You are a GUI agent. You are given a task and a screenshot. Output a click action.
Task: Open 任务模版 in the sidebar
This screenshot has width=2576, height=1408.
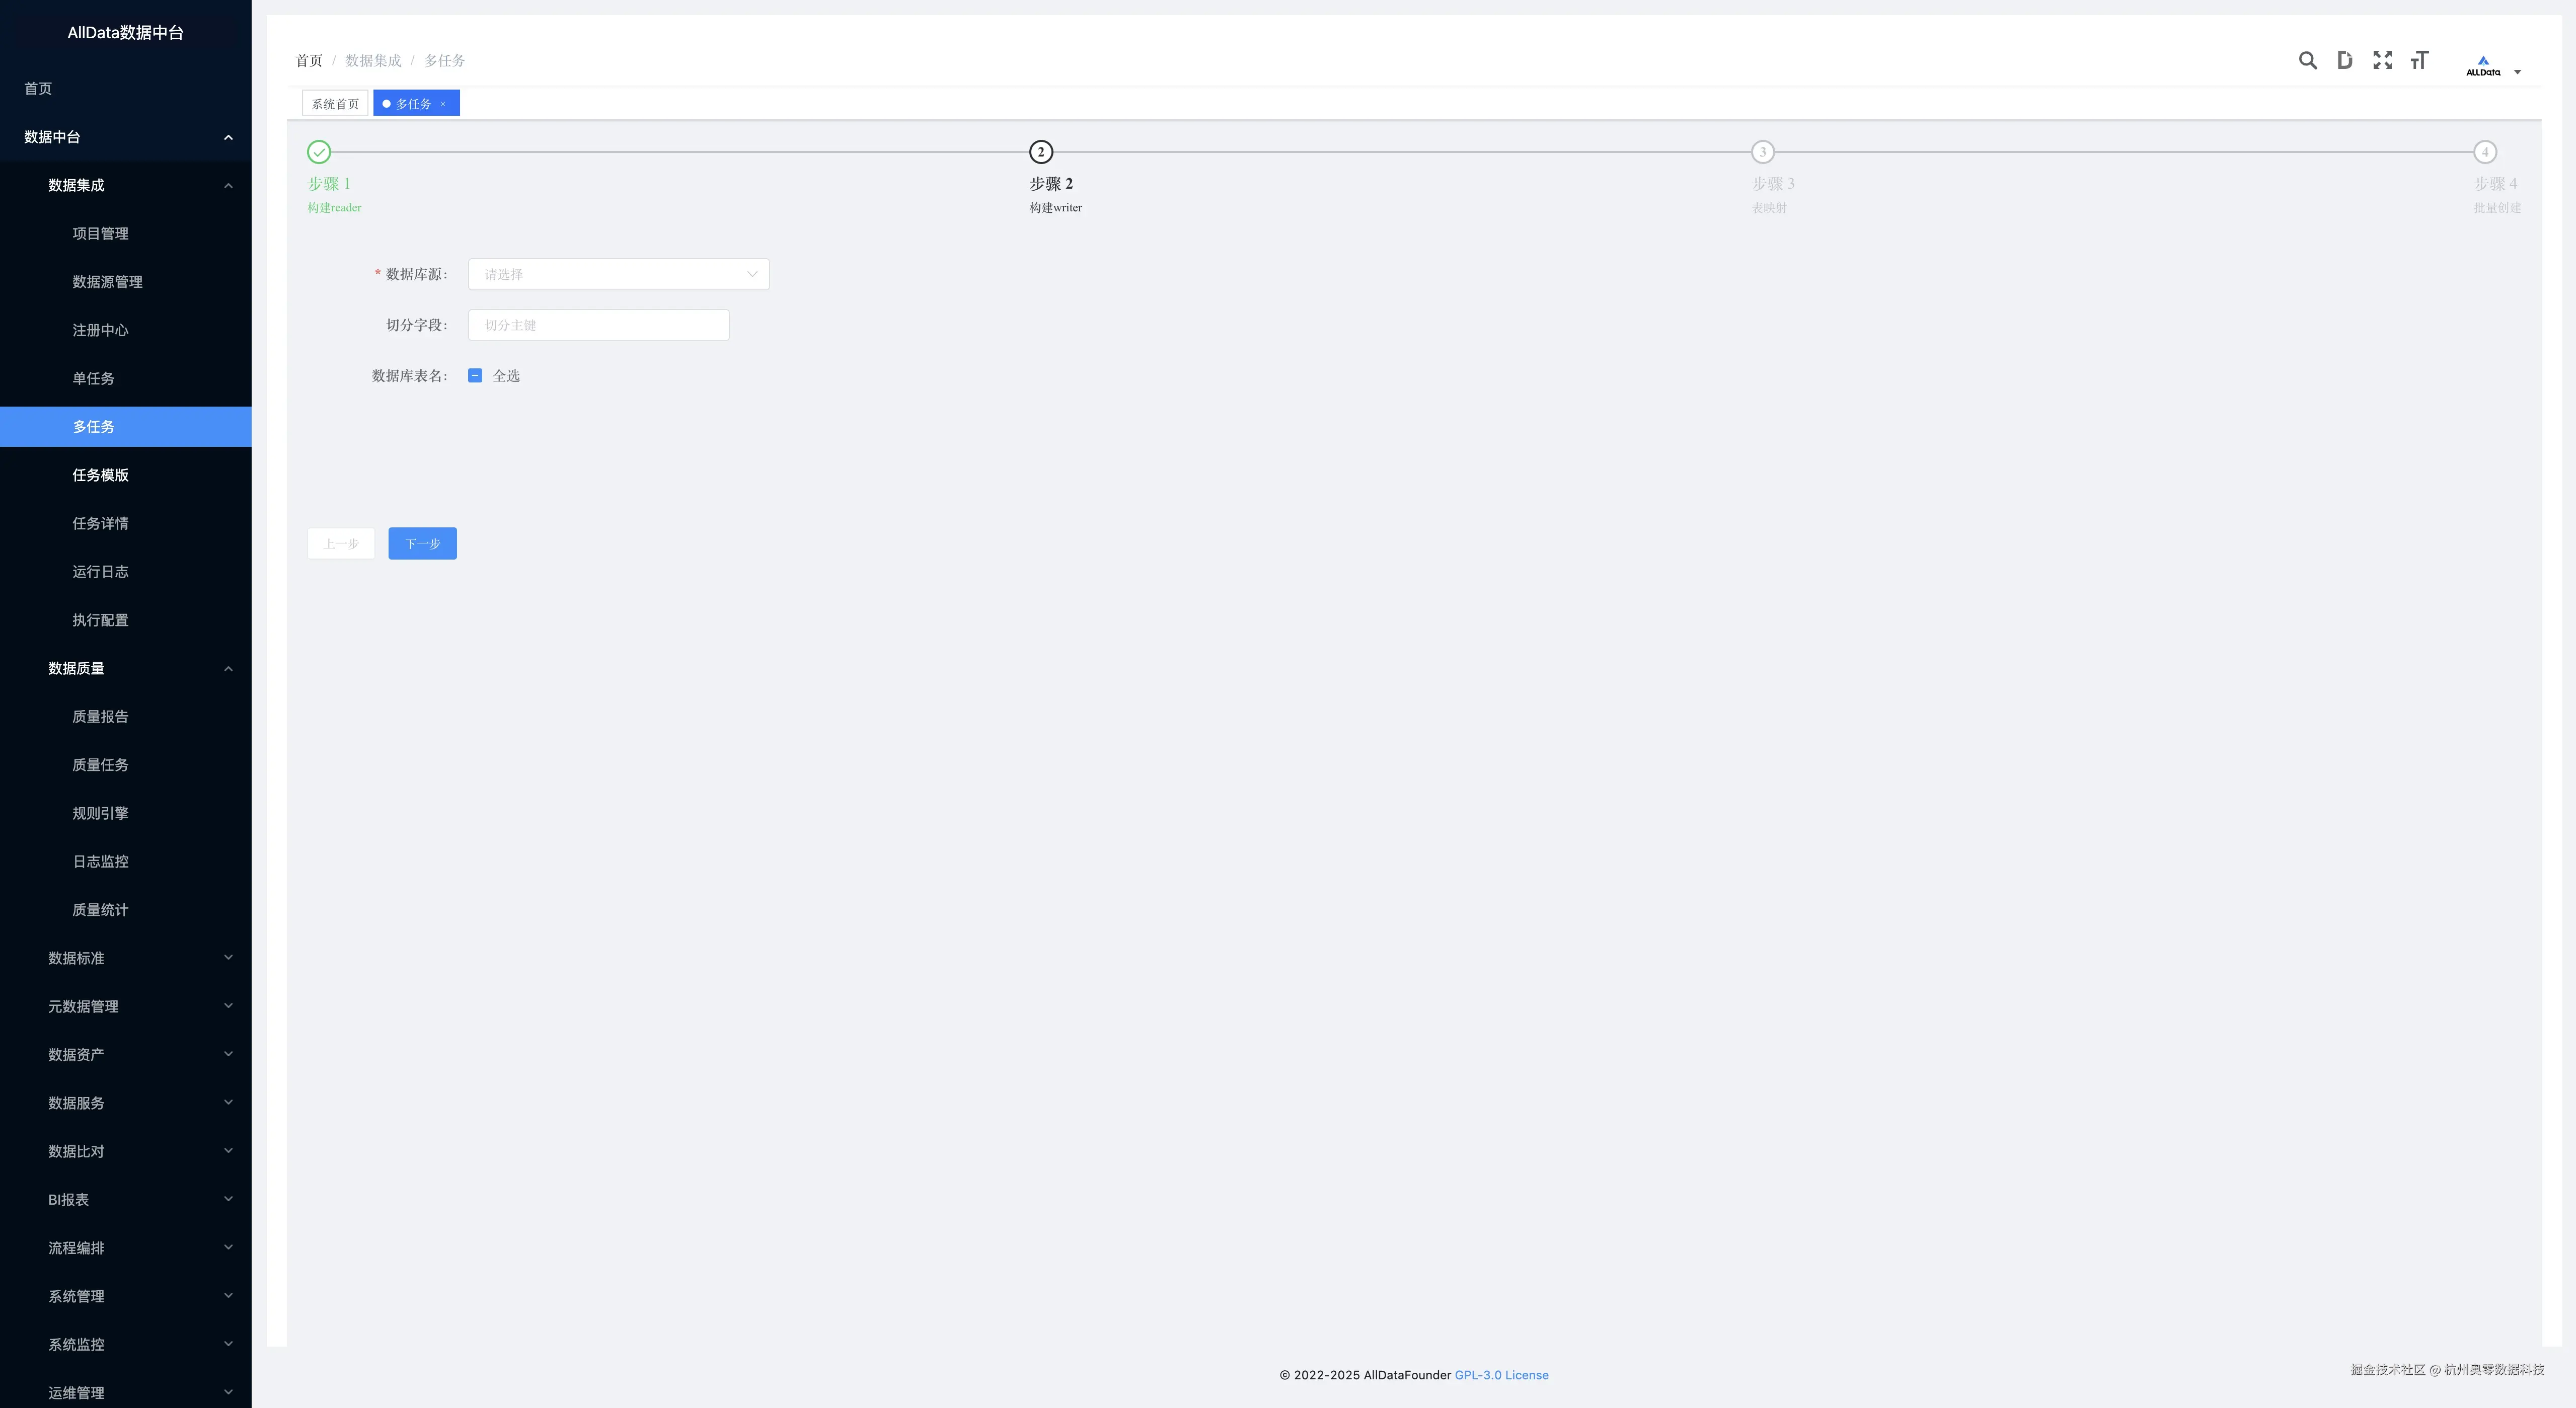100,475
